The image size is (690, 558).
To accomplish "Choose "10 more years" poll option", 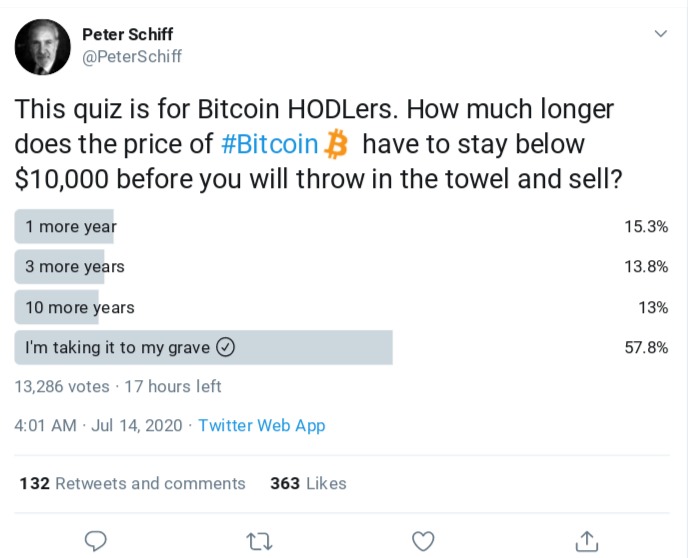I will 80,308.
